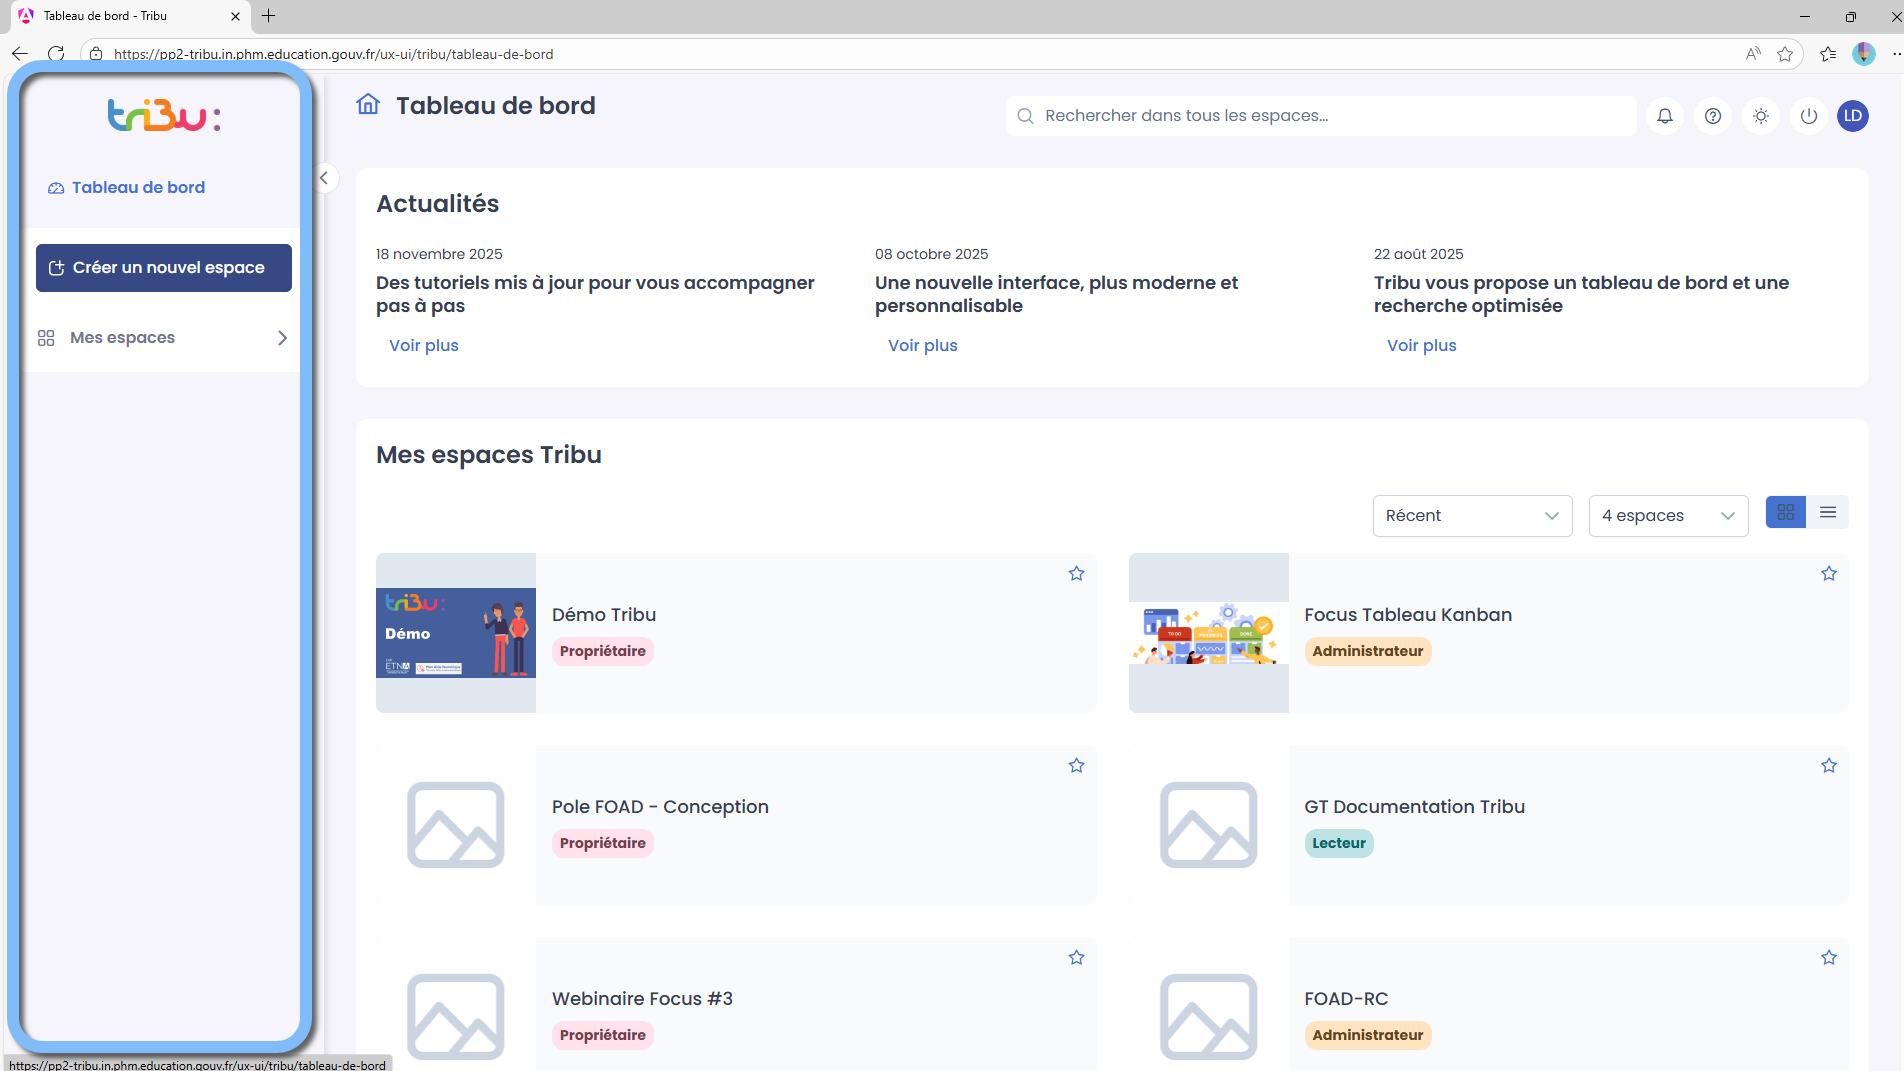Switch to list view
The image size is (1904, 1071).
click(x=1828, y=512)
